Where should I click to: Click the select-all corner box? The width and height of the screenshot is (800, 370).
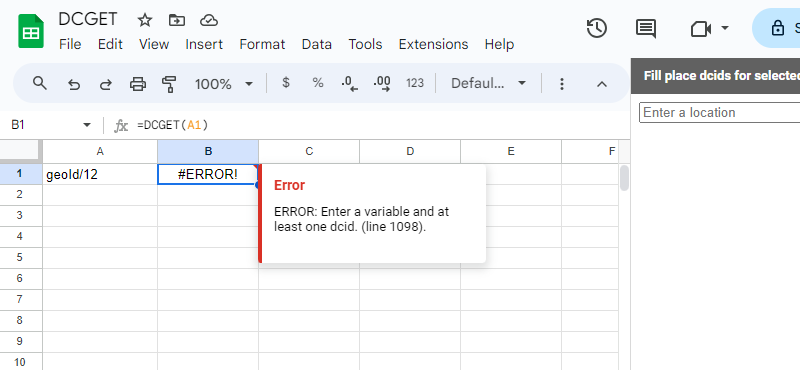click(20, 151)
